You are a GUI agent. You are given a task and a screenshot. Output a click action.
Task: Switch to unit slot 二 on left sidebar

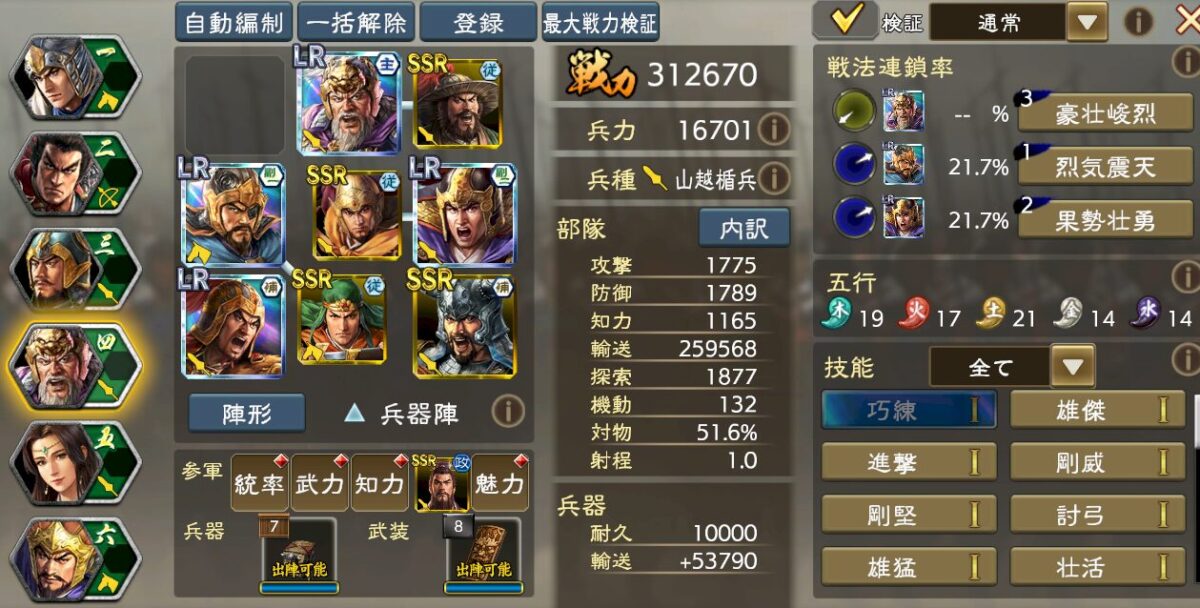click(x=75, y=172)
